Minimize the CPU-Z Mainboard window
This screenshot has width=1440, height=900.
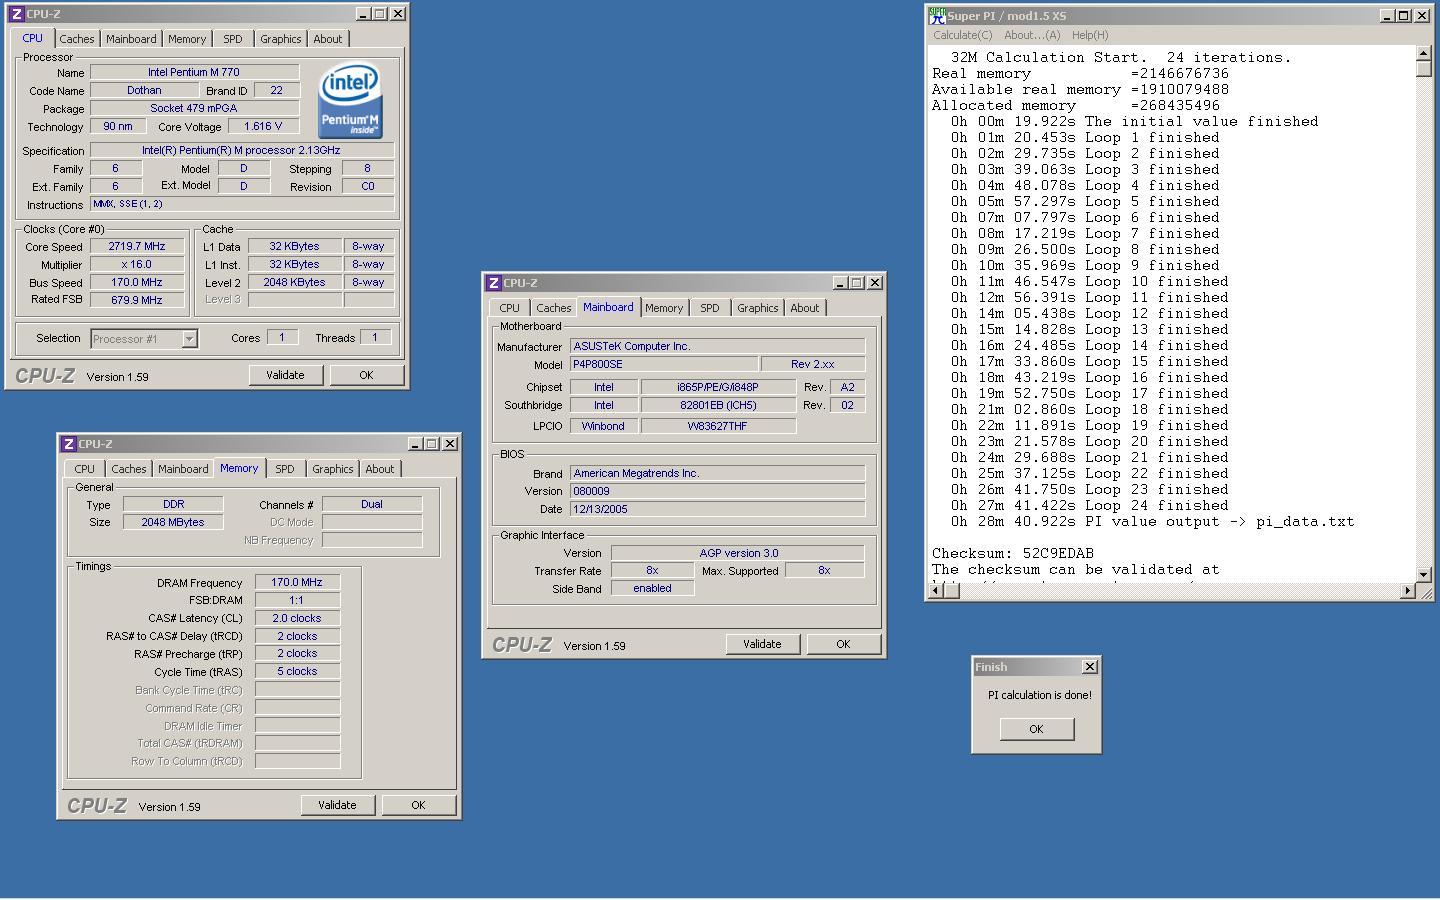[840, 283]
